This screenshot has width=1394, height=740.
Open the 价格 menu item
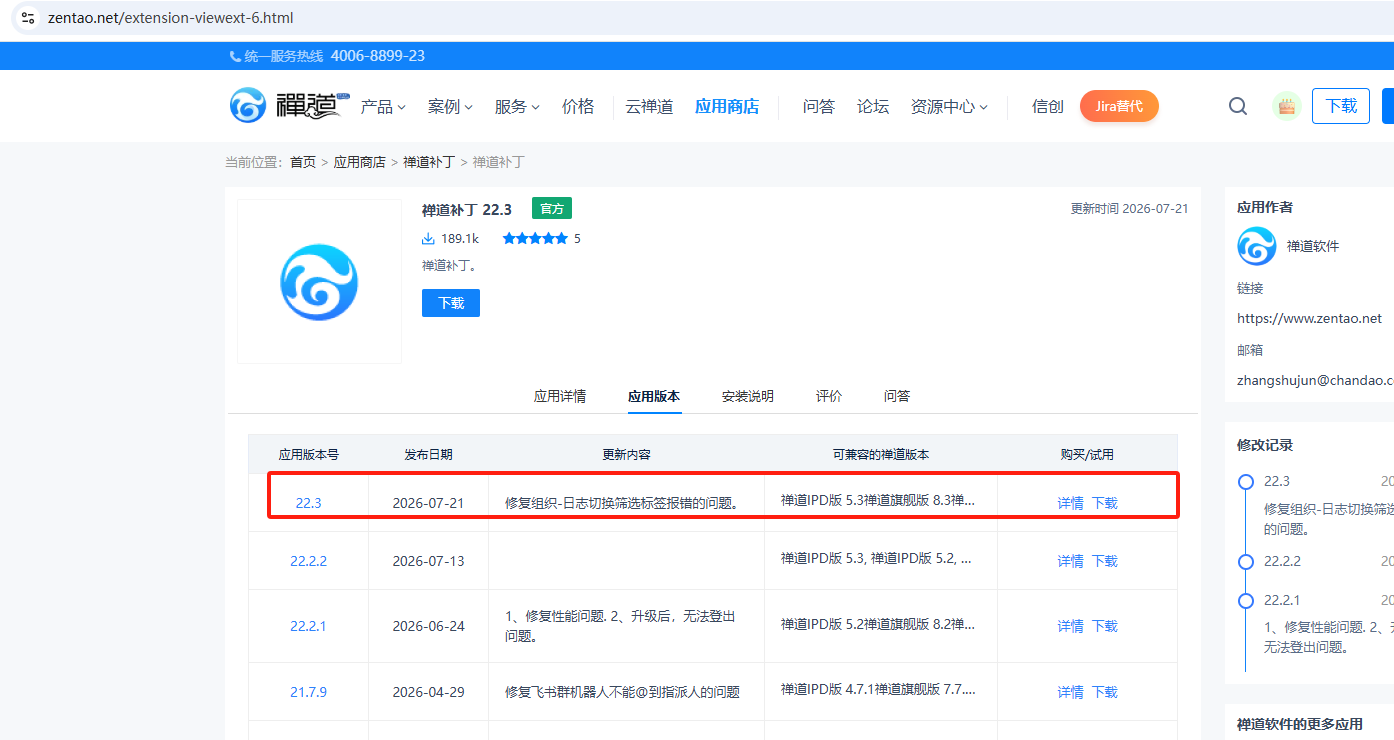pyautogui.click(x=578, y=106)
